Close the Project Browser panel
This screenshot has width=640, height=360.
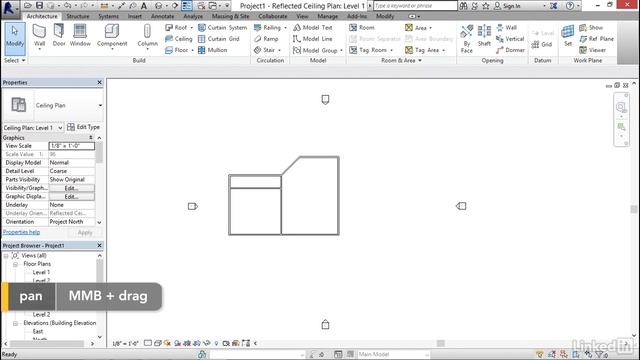[100, 246]
